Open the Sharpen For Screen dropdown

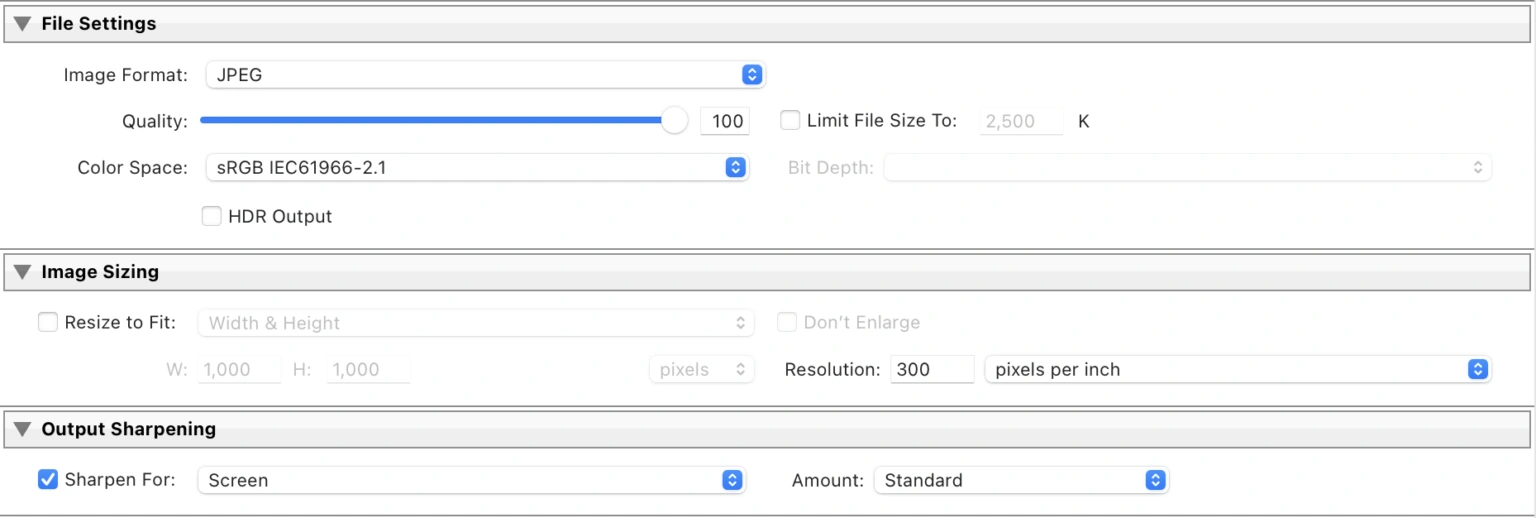point(471,481)
